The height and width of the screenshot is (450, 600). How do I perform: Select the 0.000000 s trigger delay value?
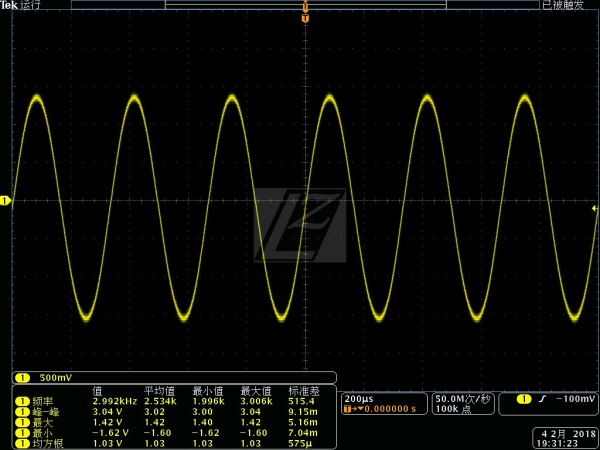point(390,409)
